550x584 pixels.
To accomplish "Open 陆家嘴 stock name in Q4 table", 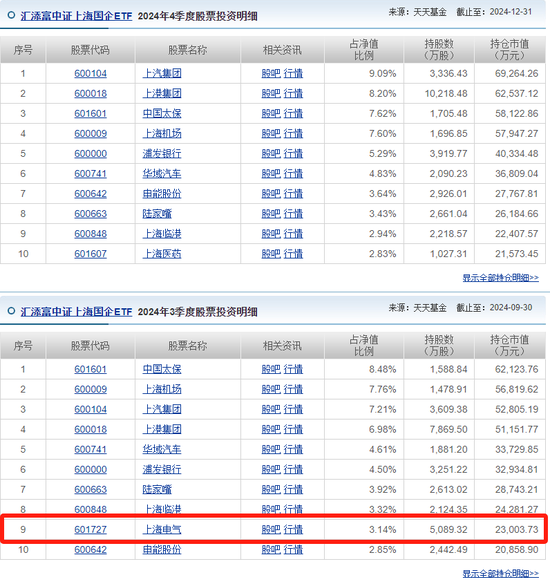I will tap(157, 214).
